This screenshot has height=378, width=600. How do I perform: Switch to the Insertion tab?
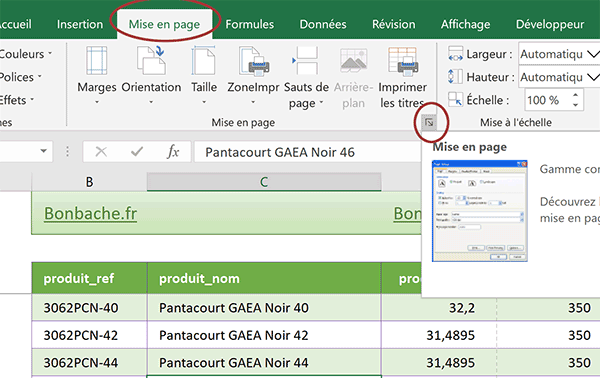[80, 24]
